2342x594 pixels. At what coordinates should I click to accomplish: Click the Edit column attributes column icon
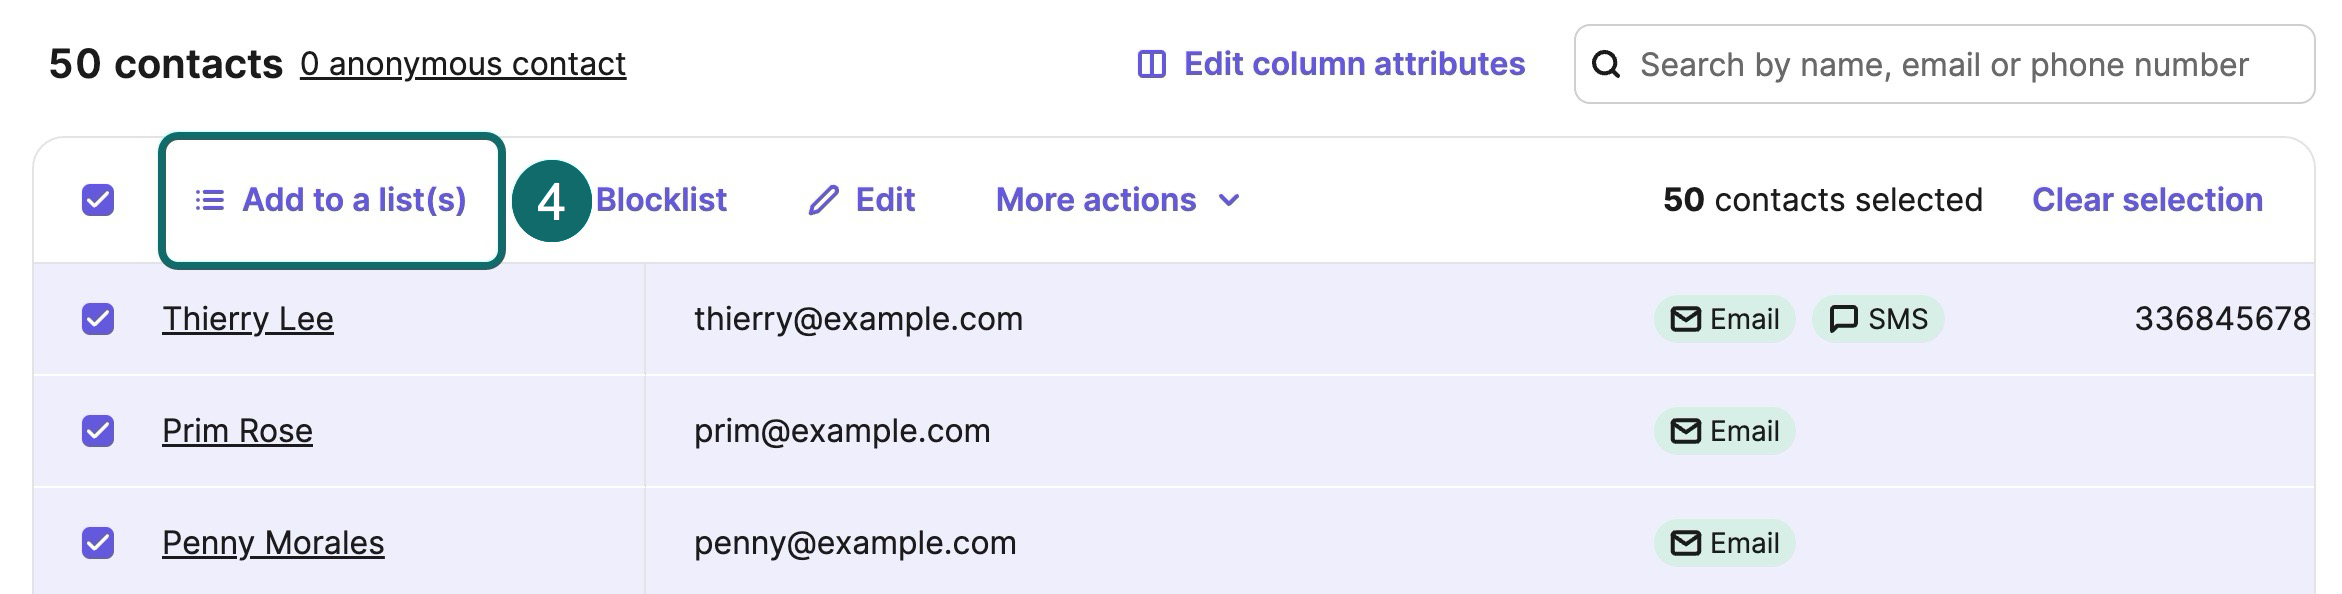tap(1151, 63)
